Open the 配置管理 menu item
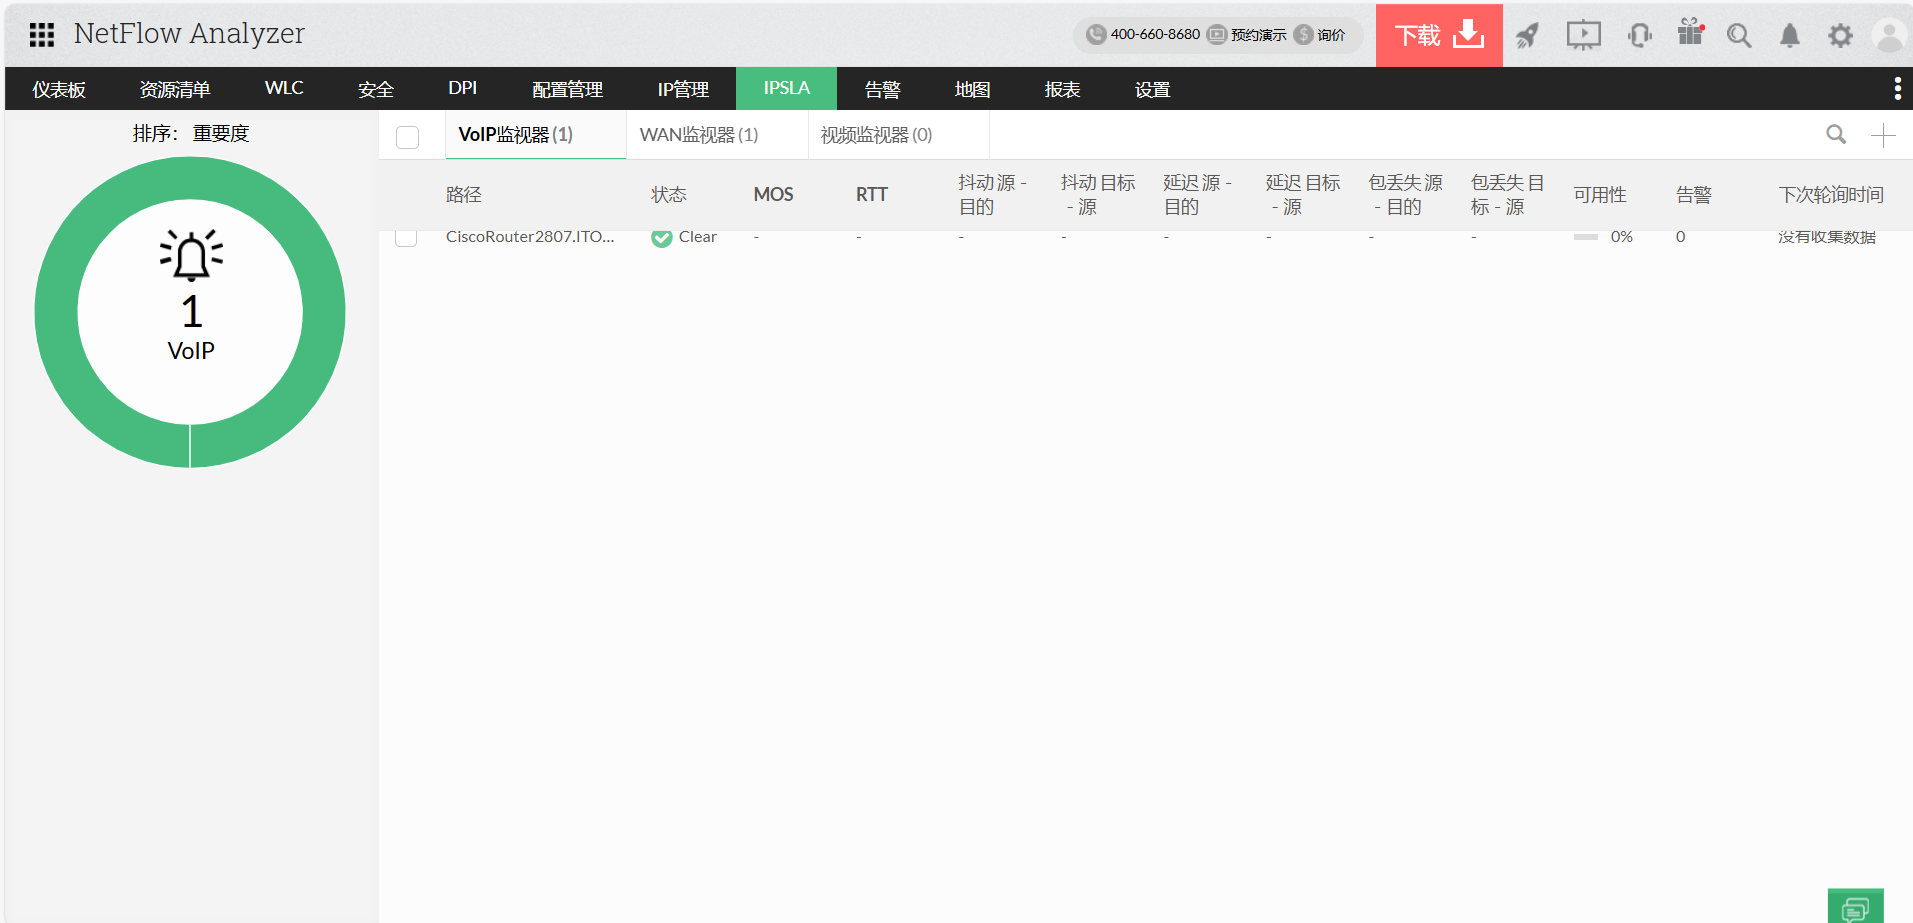The height and width of the screenshot is (923, 1913). [568, 89]
